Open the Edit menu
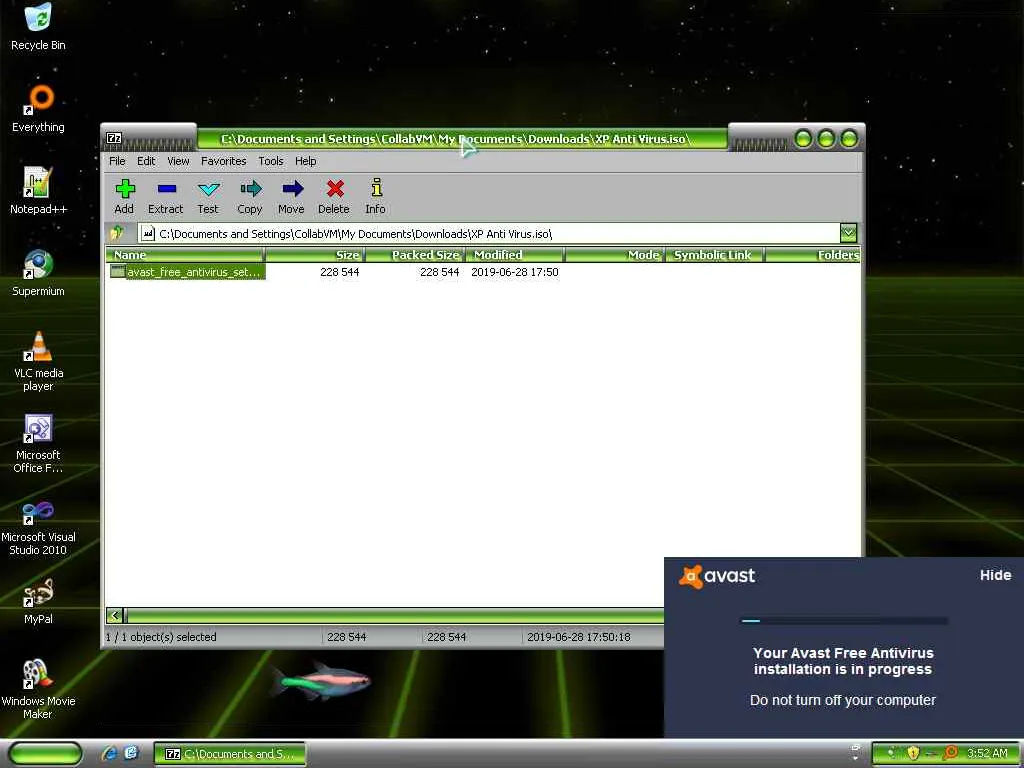This screenshot has width=1024, height=768. [x=146, y=161]
